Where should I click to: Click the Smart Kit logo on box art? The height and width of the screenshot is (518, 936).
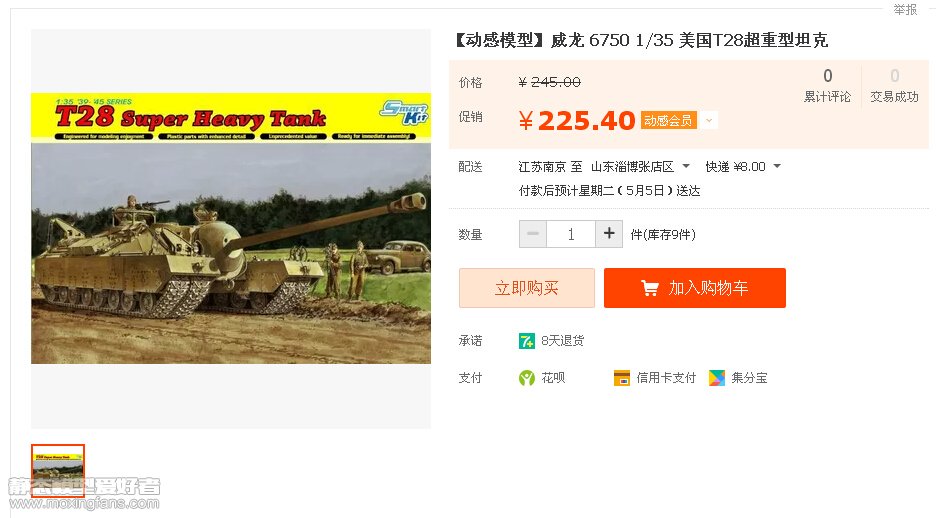pyautogui.click(x=404, y=112)
